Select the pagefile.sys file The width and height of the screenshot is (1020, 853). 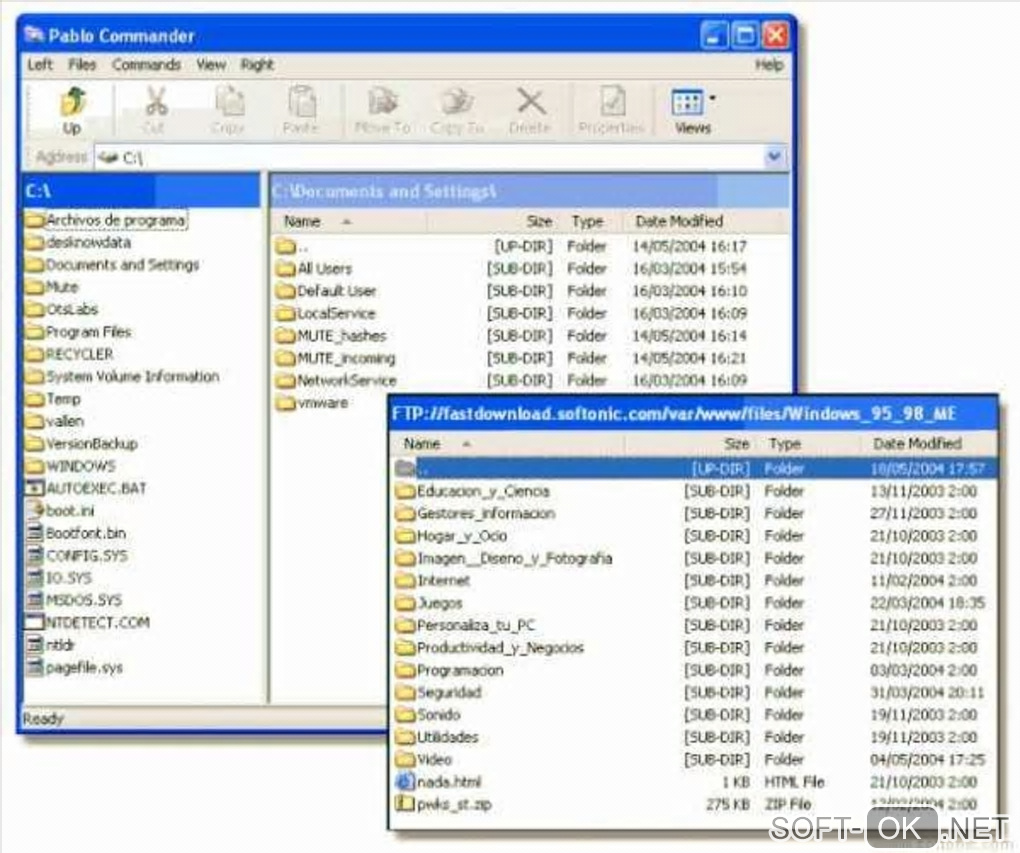coord(75,668)
